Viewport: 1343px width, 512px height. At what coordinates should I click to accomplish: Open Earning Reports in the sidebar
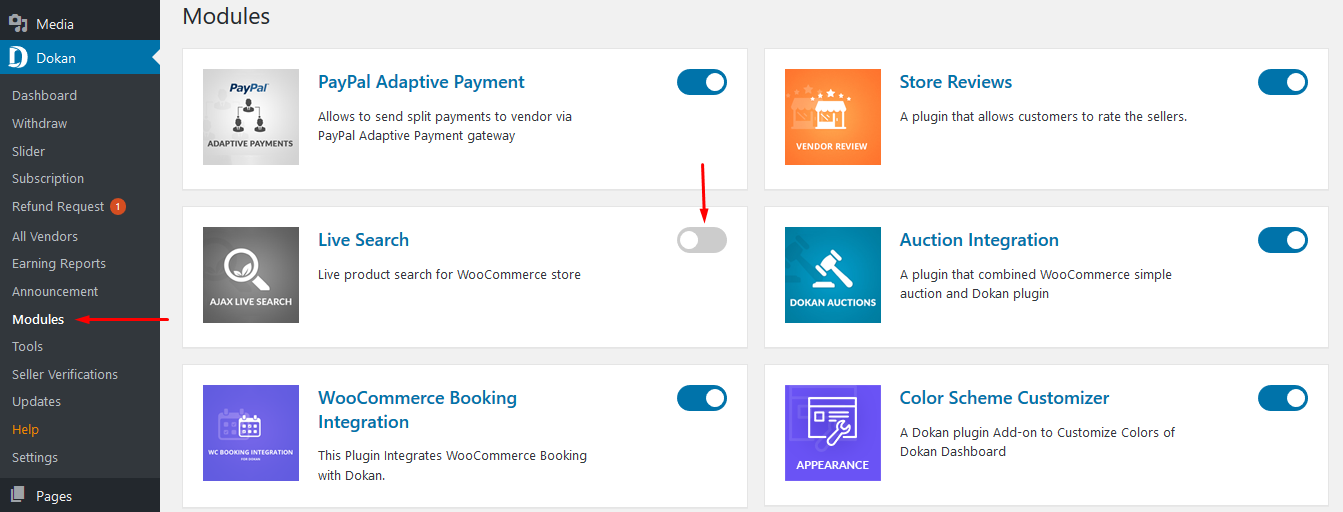coord(59,264)
